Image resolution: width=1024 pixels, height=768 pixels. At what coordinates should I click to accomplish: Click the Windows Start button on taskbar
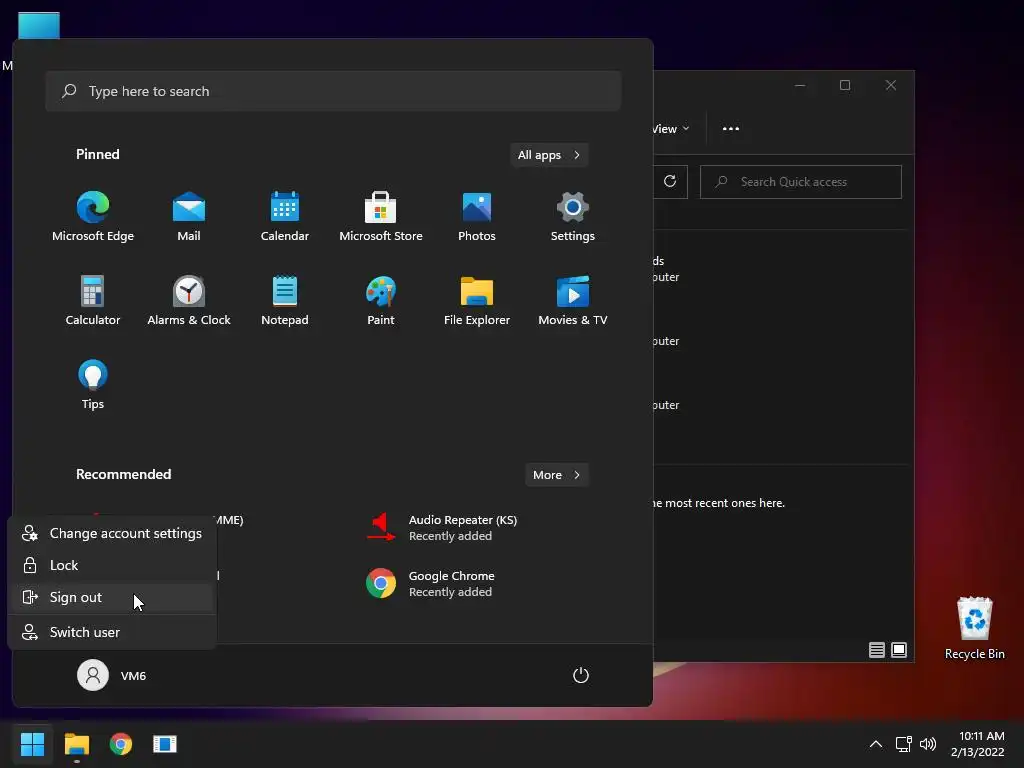pyautogui.click(x=32, y=744)
